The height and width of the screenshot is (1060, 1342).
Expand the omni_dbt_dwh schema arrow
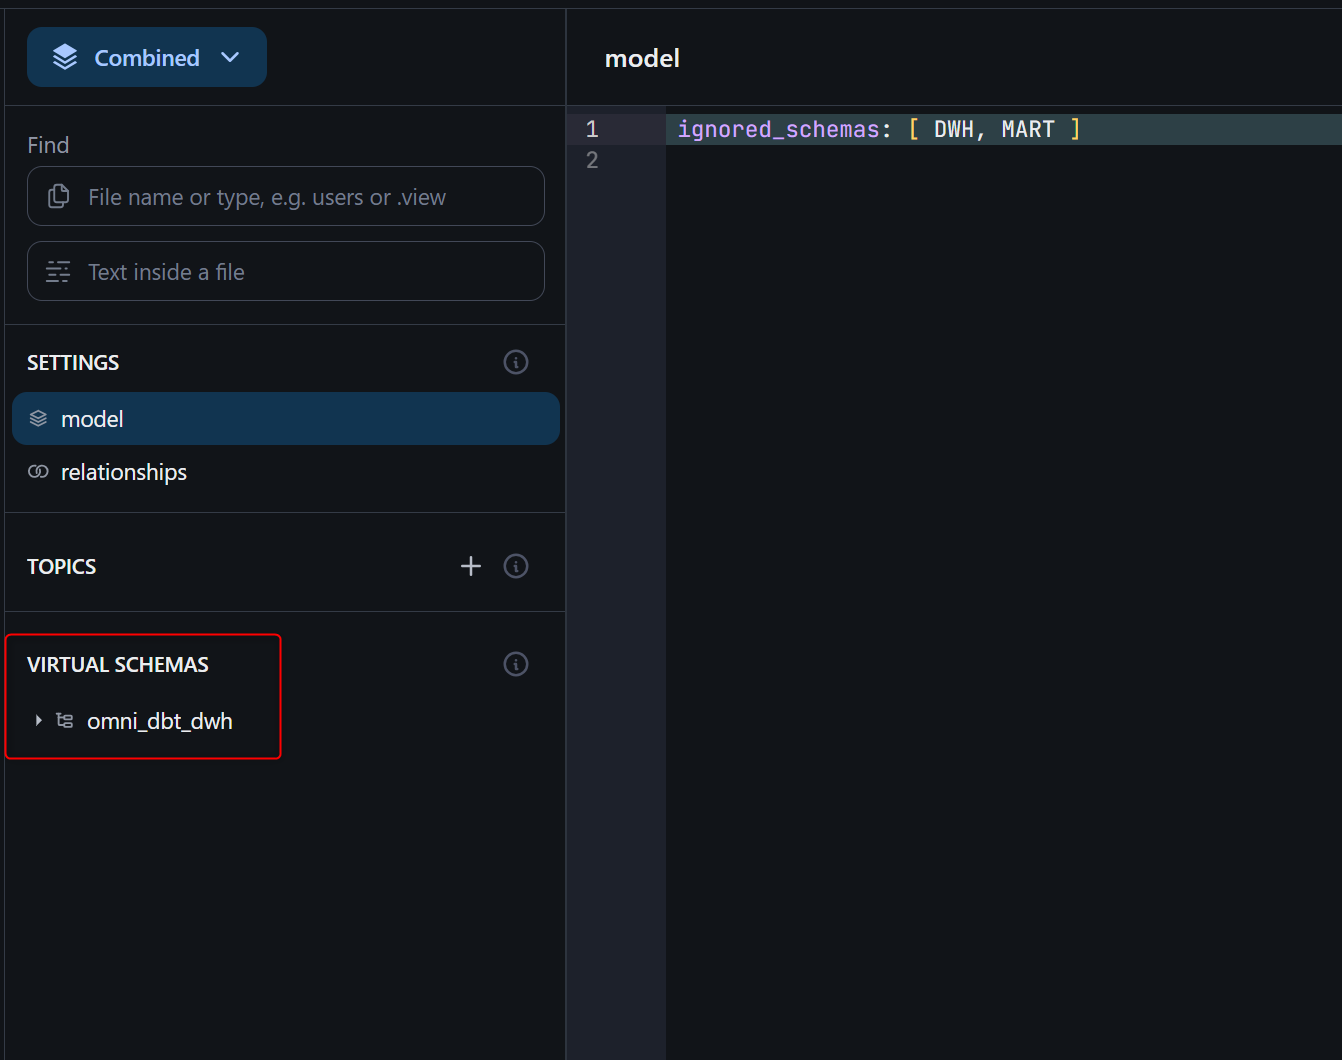pos(38,721)
